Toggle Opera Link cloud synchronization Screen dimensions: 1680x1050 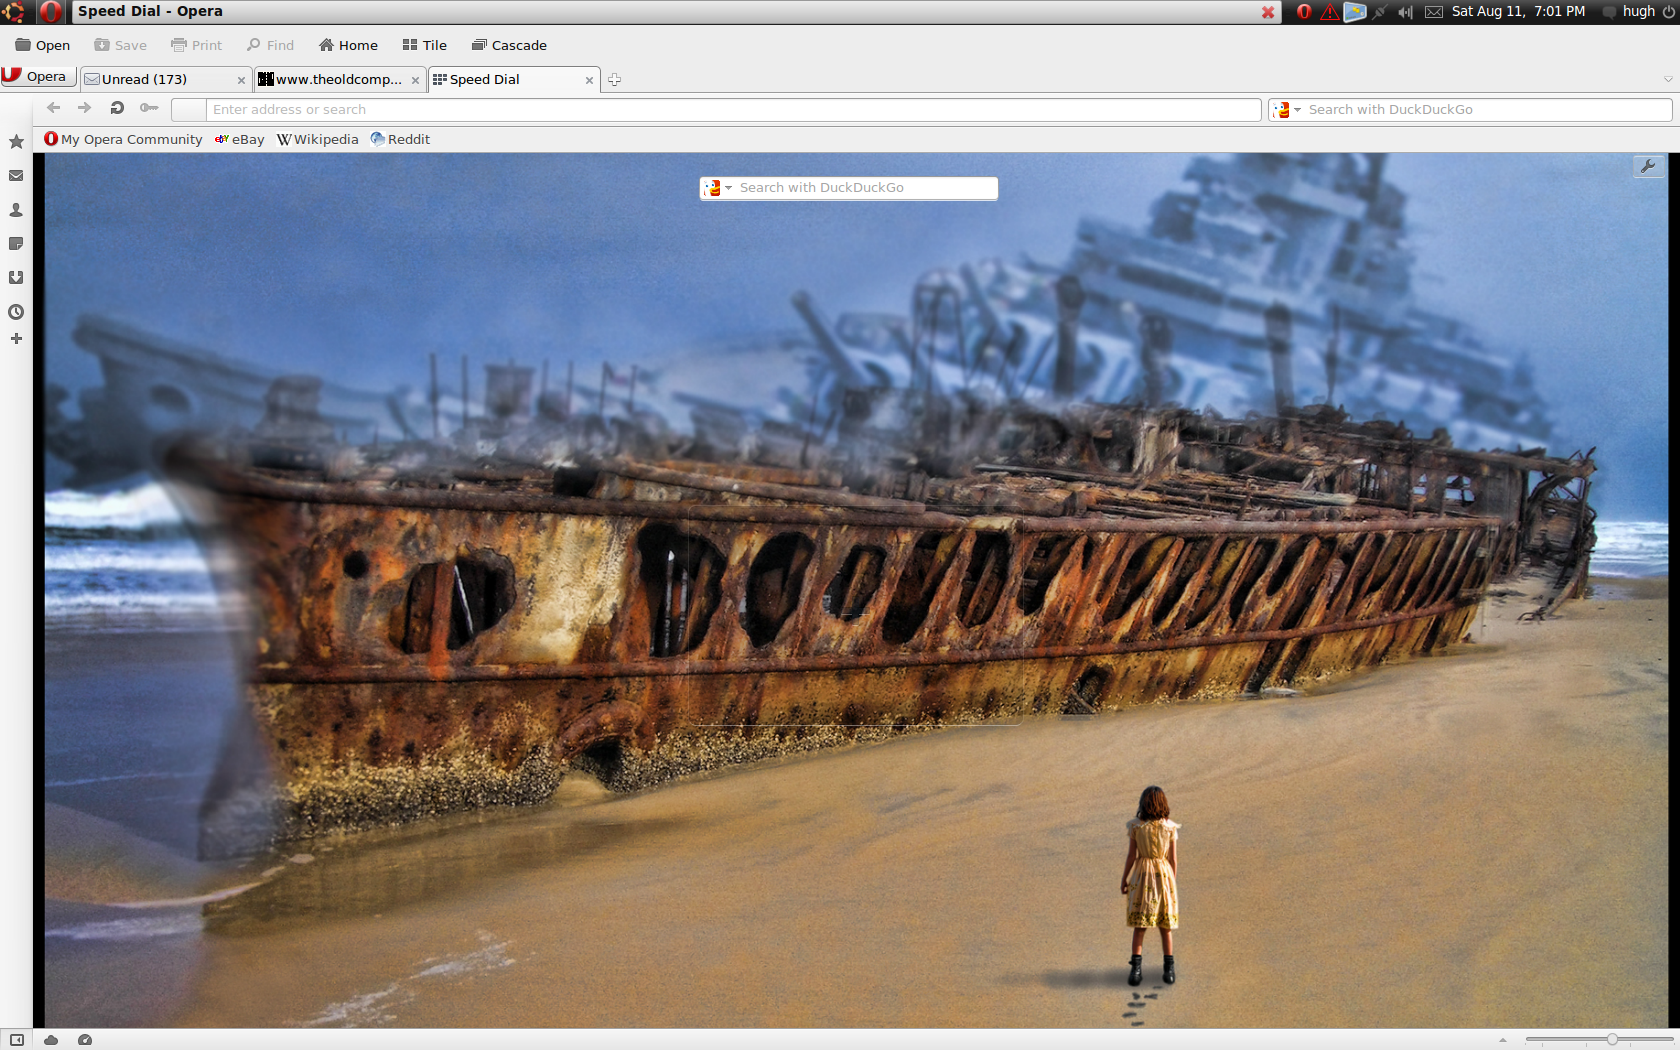pyautogui.click(x=51, y=1040)
